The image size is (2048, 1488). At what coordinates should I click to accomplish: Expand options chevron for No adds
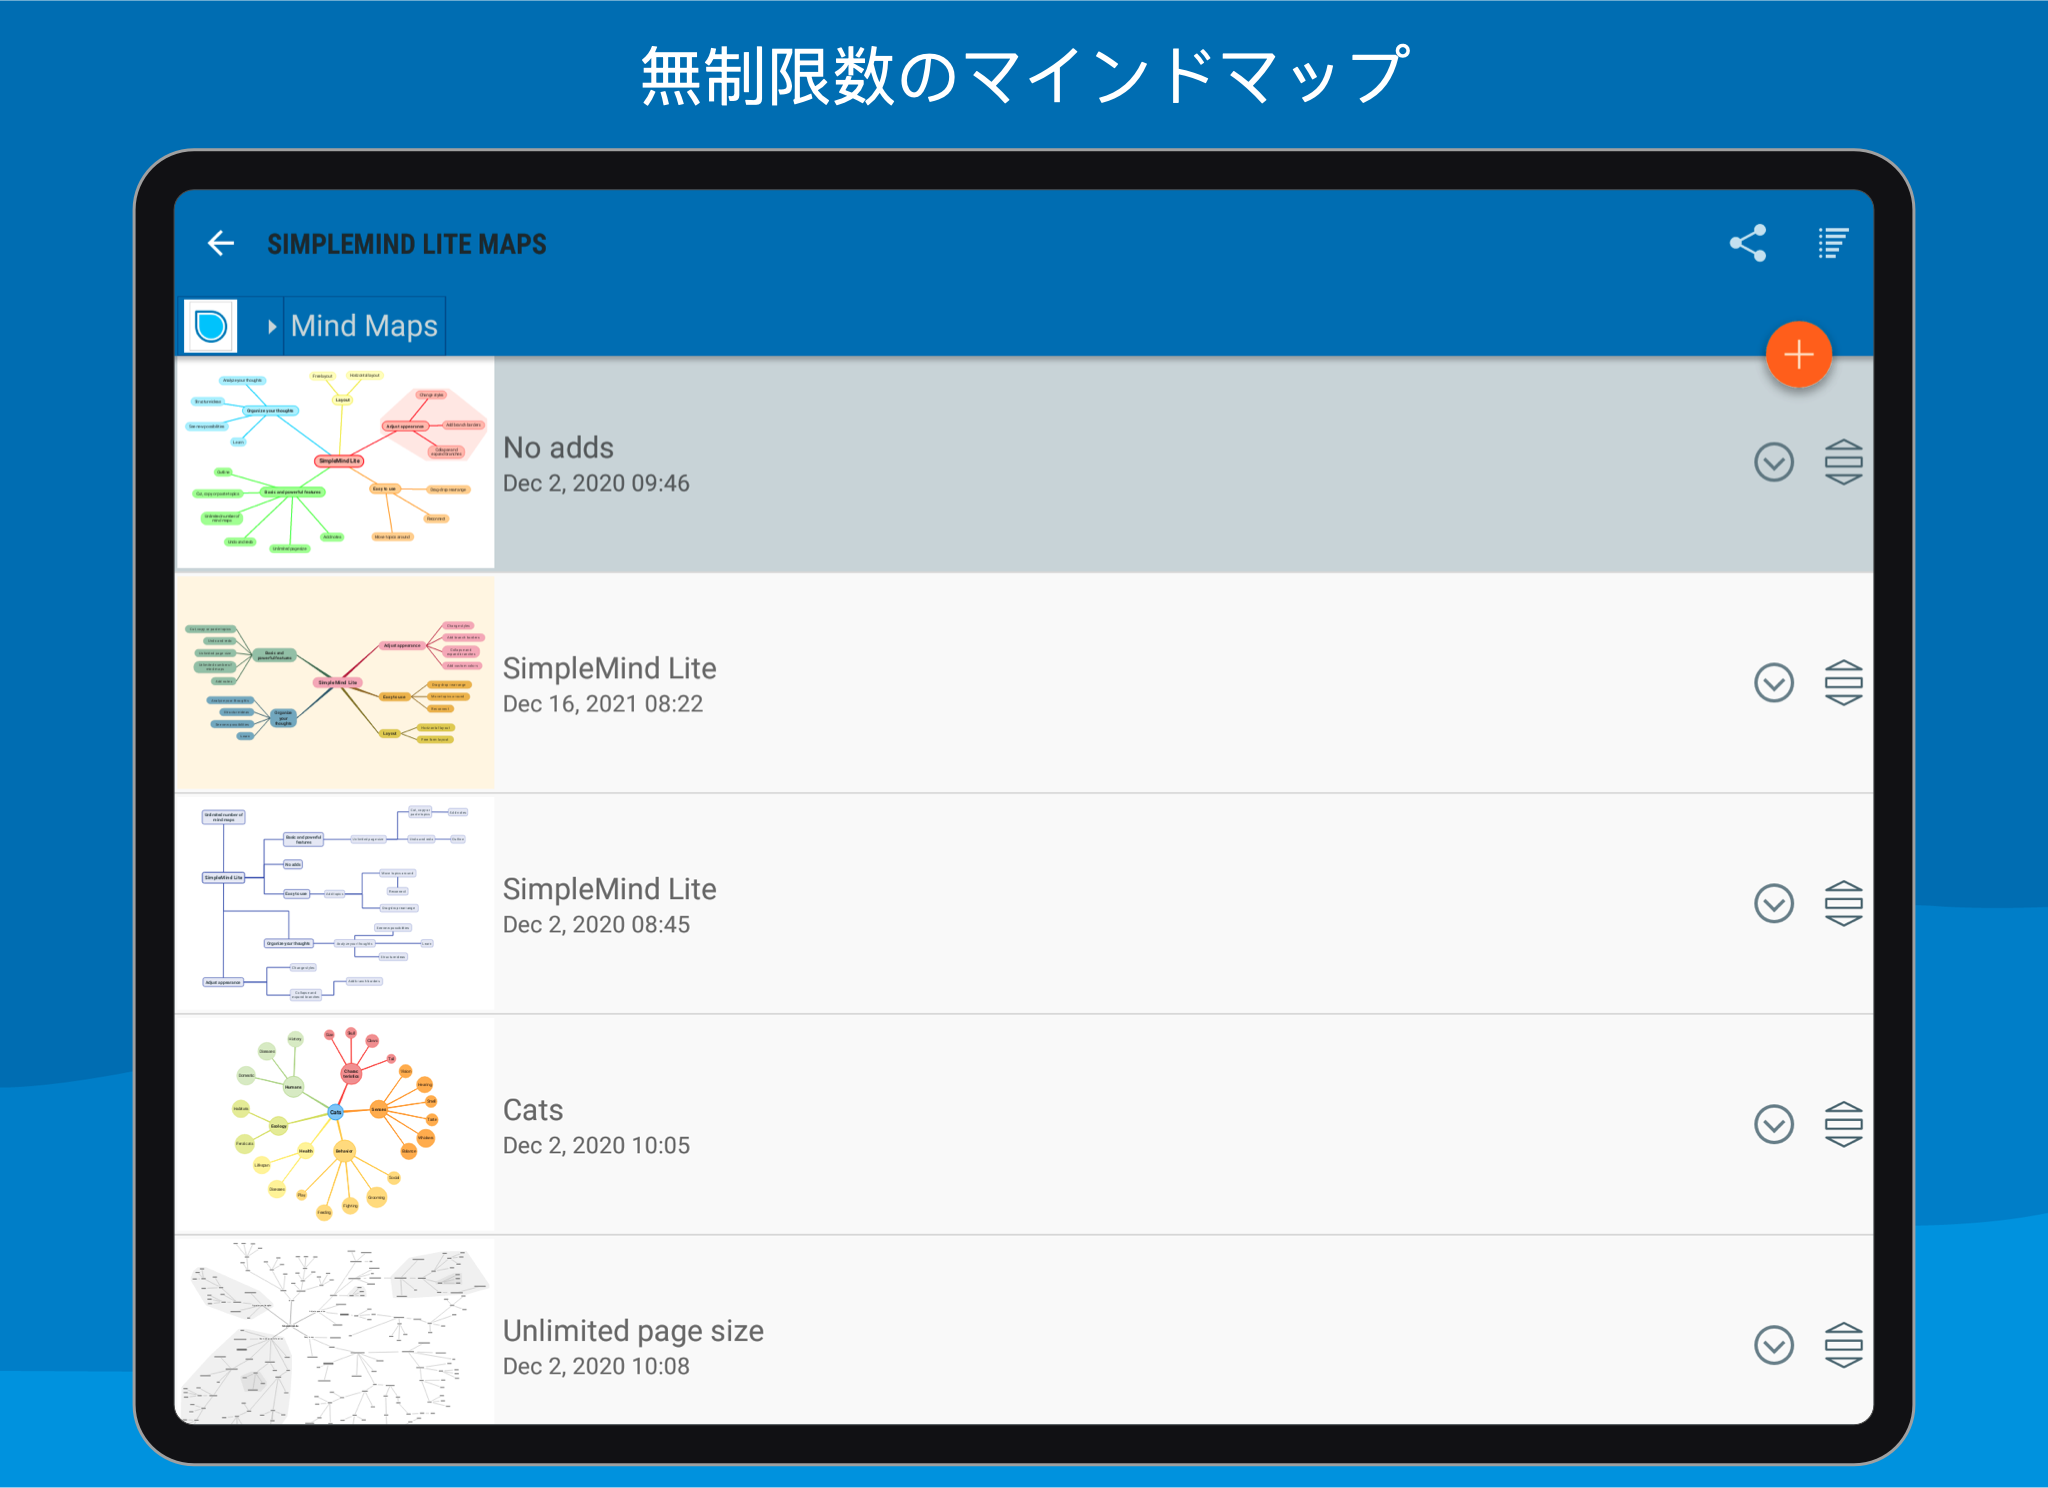pyautogui.click(x=1774, y=462)
